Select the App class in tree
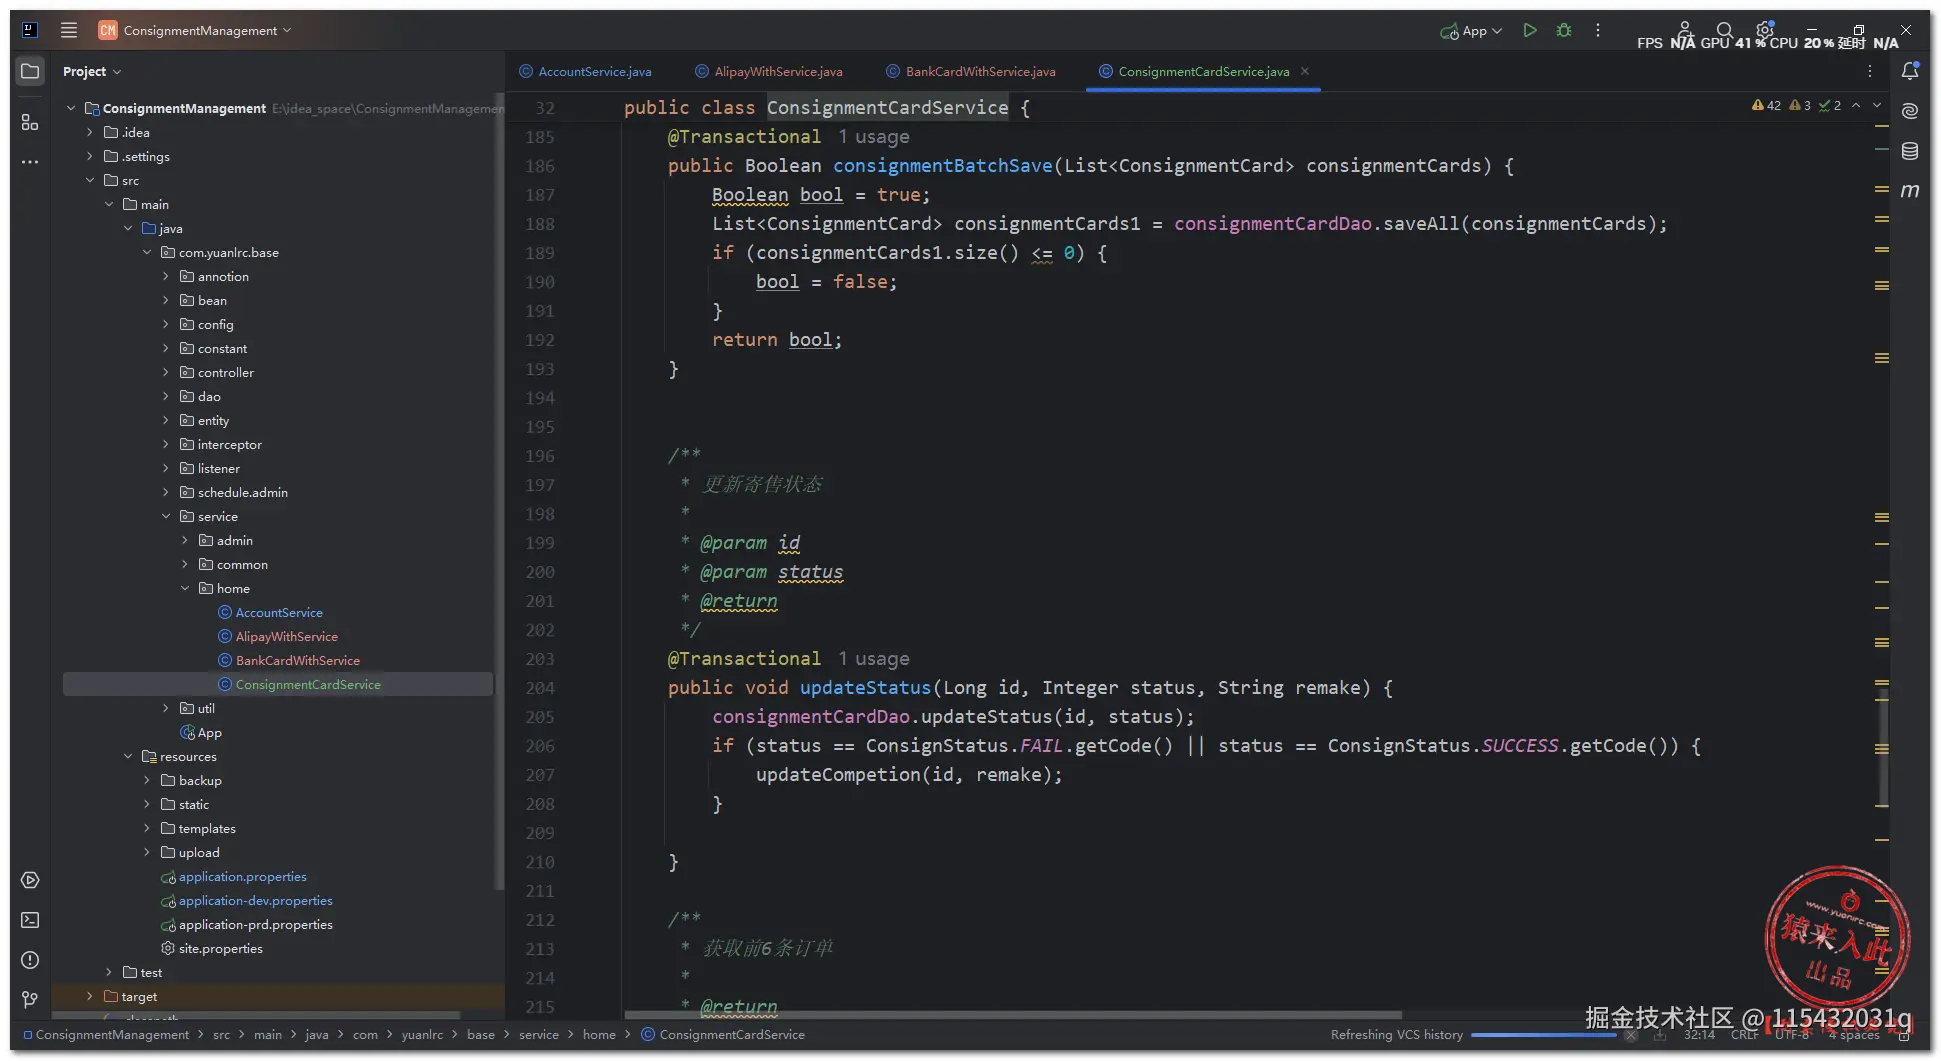The image size is (1941, 1061). point(201,732)
